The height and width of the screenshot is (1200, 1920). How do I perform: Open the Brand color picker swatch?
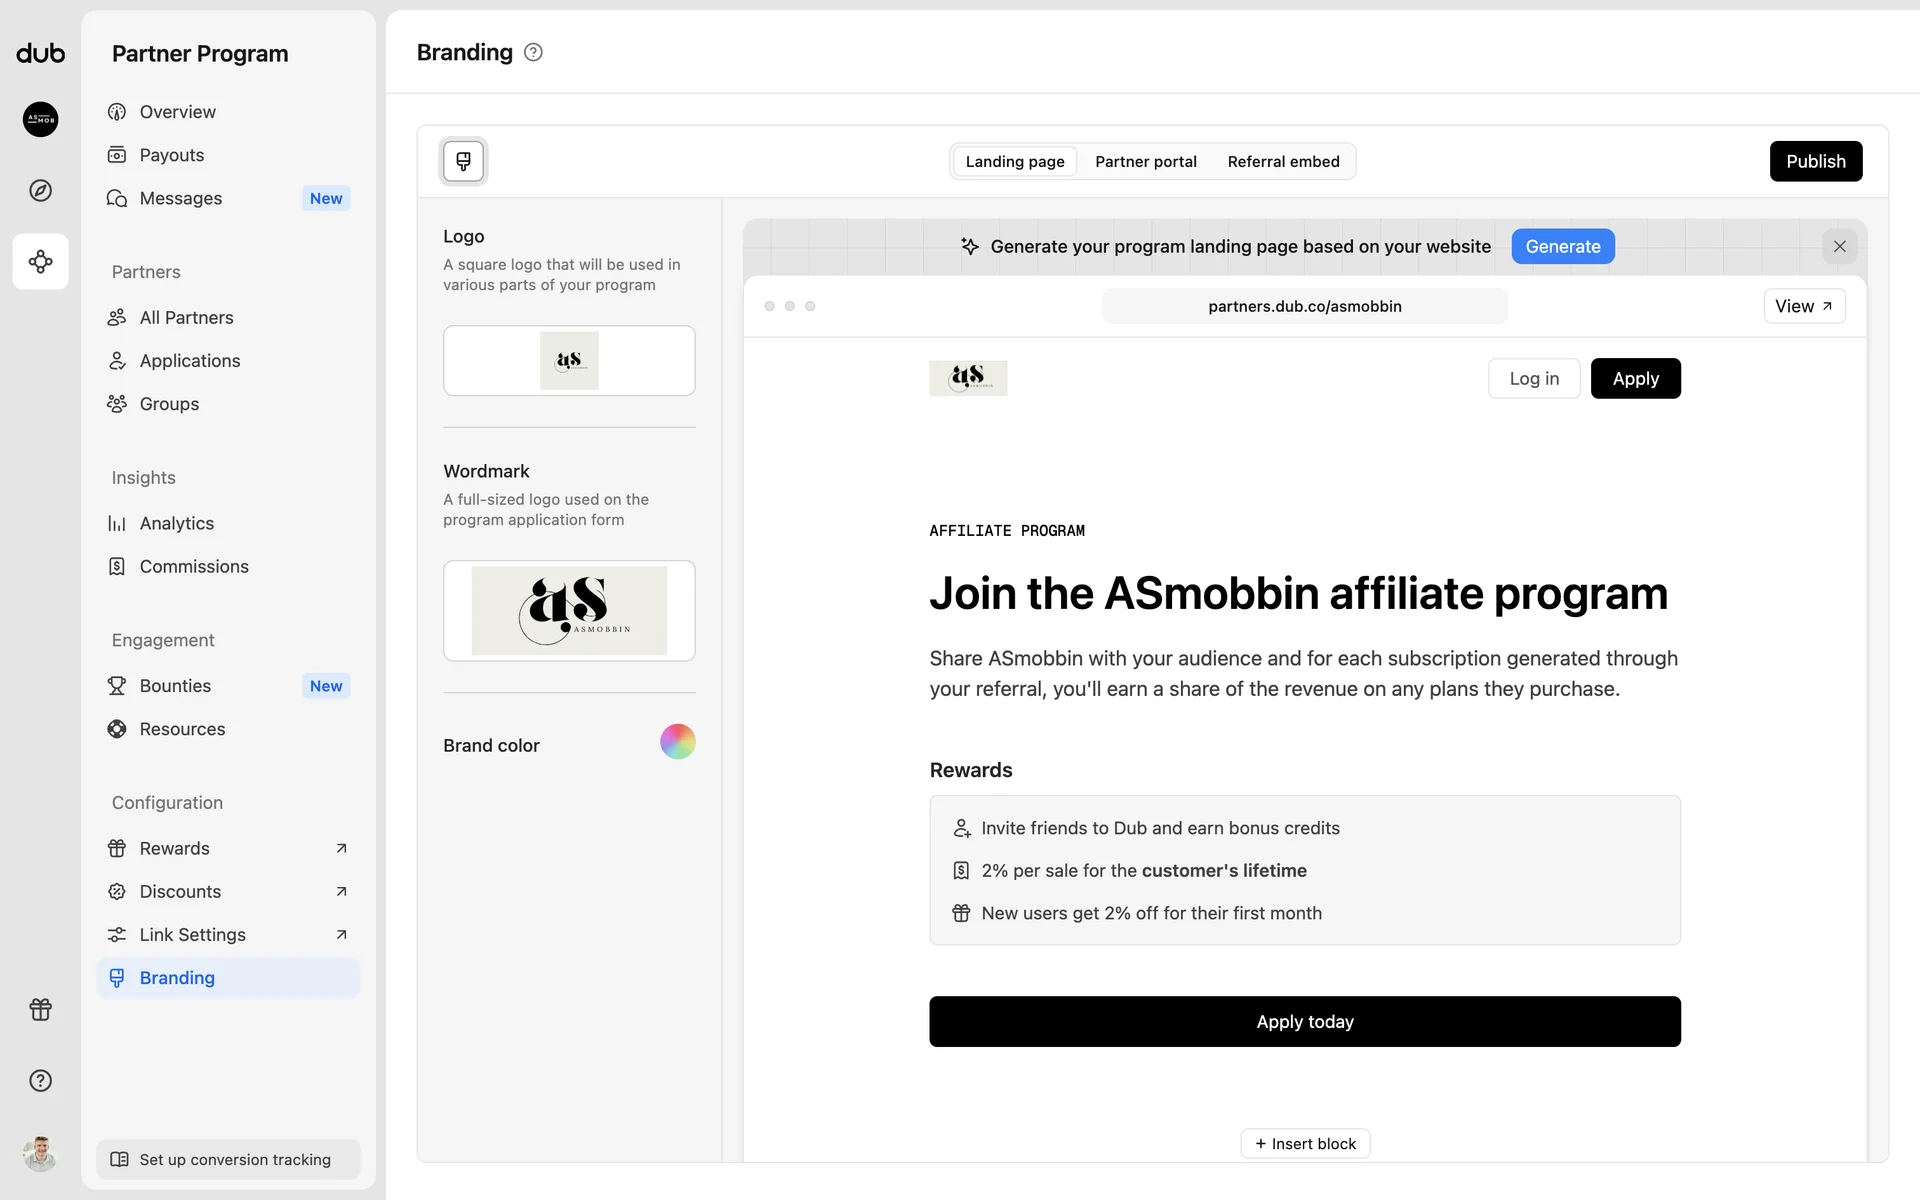(677, 742)
